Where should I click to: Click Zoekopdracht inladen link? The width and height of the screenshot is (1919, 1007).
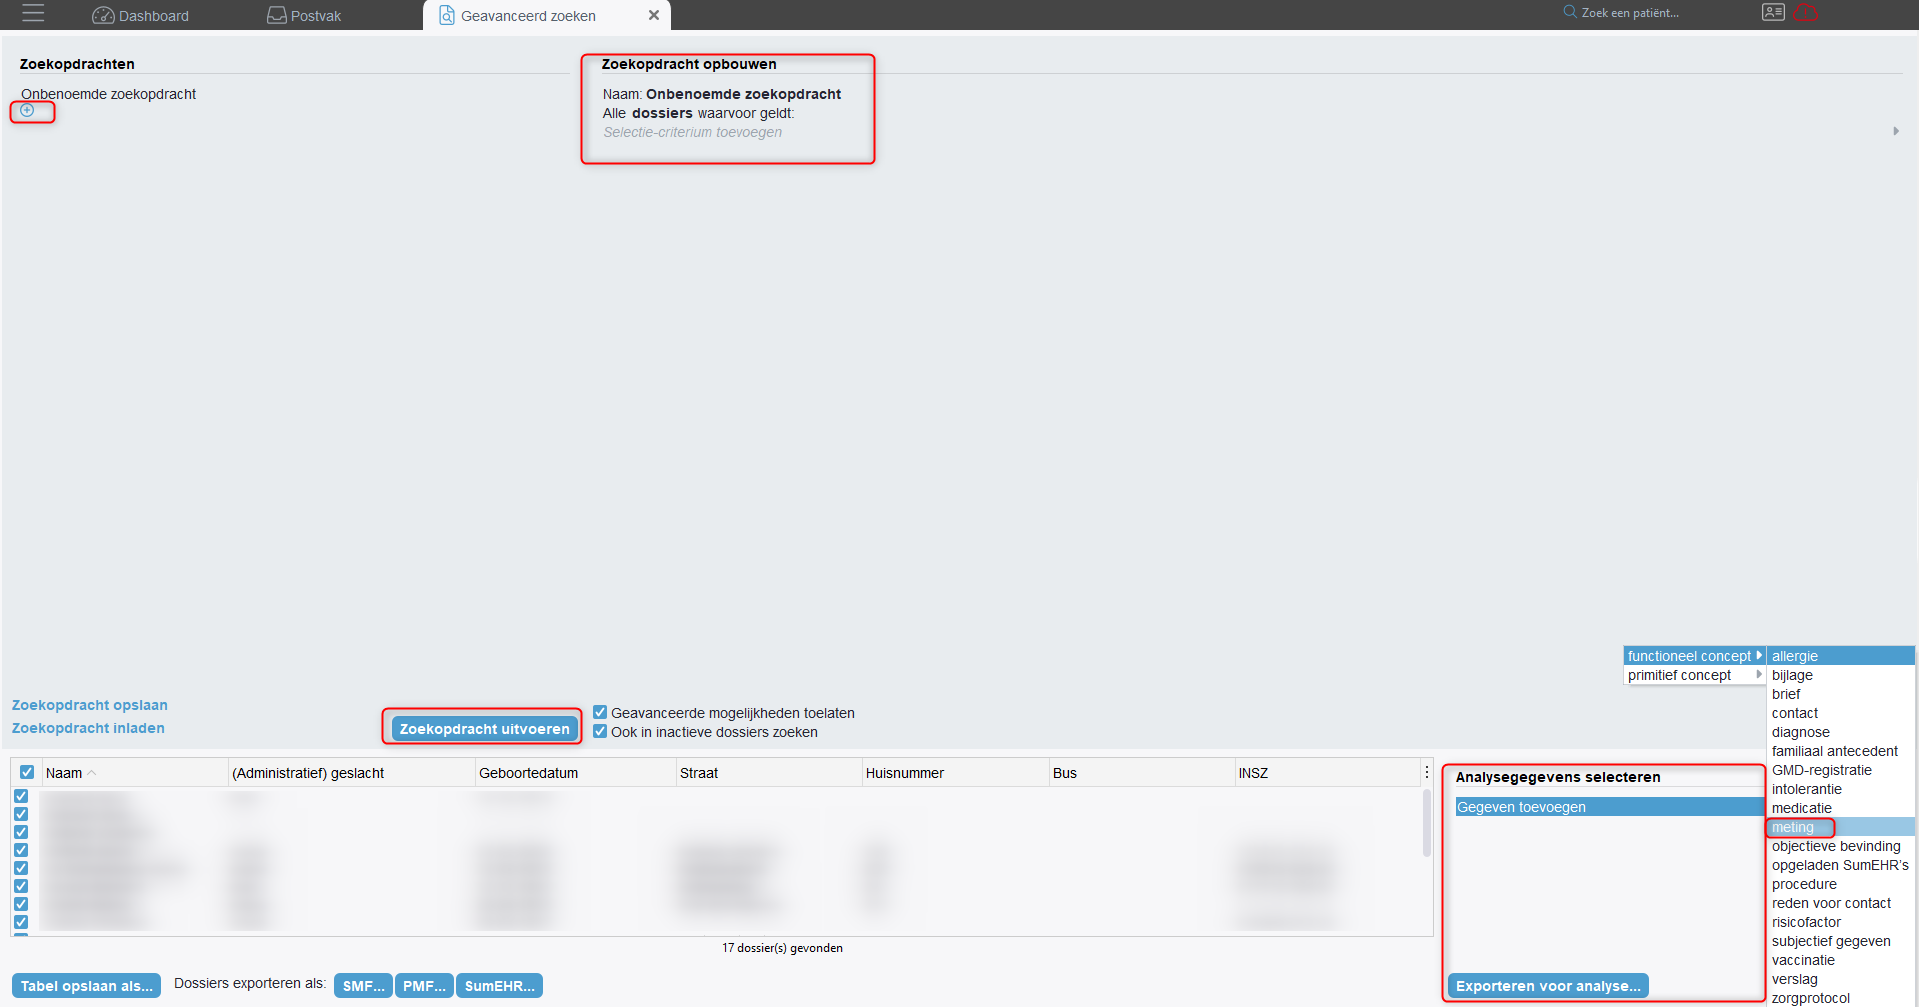click(x=88, y=728)
